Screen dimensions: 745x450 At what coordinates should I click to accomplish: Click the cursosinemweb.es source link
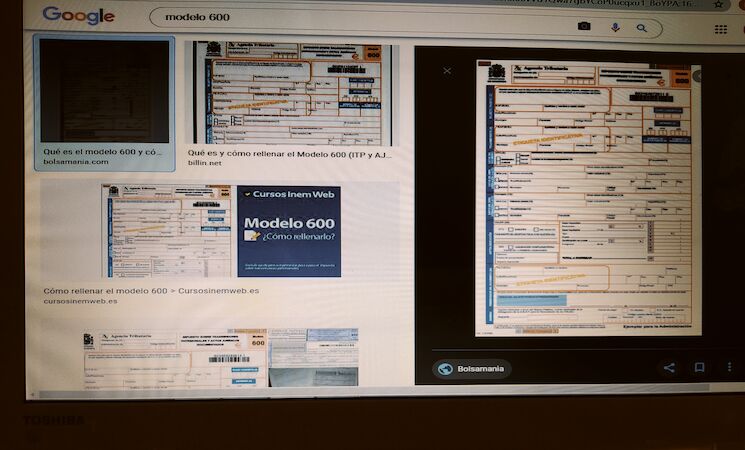pyautogui.click(x=80, y=301)
